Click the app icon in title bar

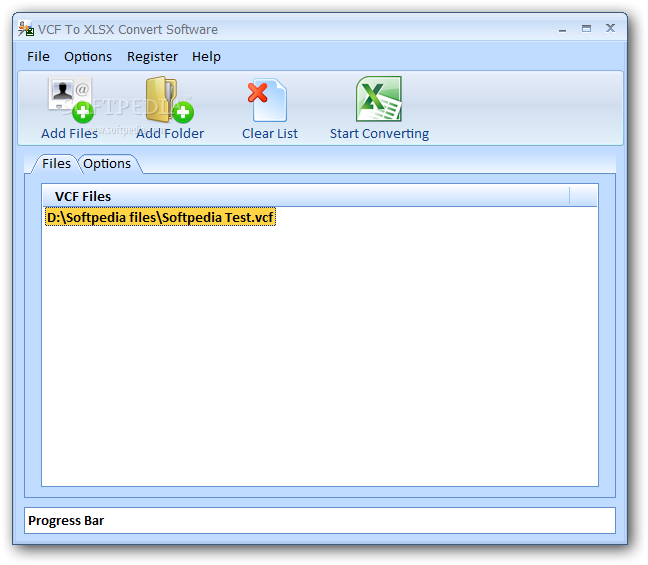[26, 29]
